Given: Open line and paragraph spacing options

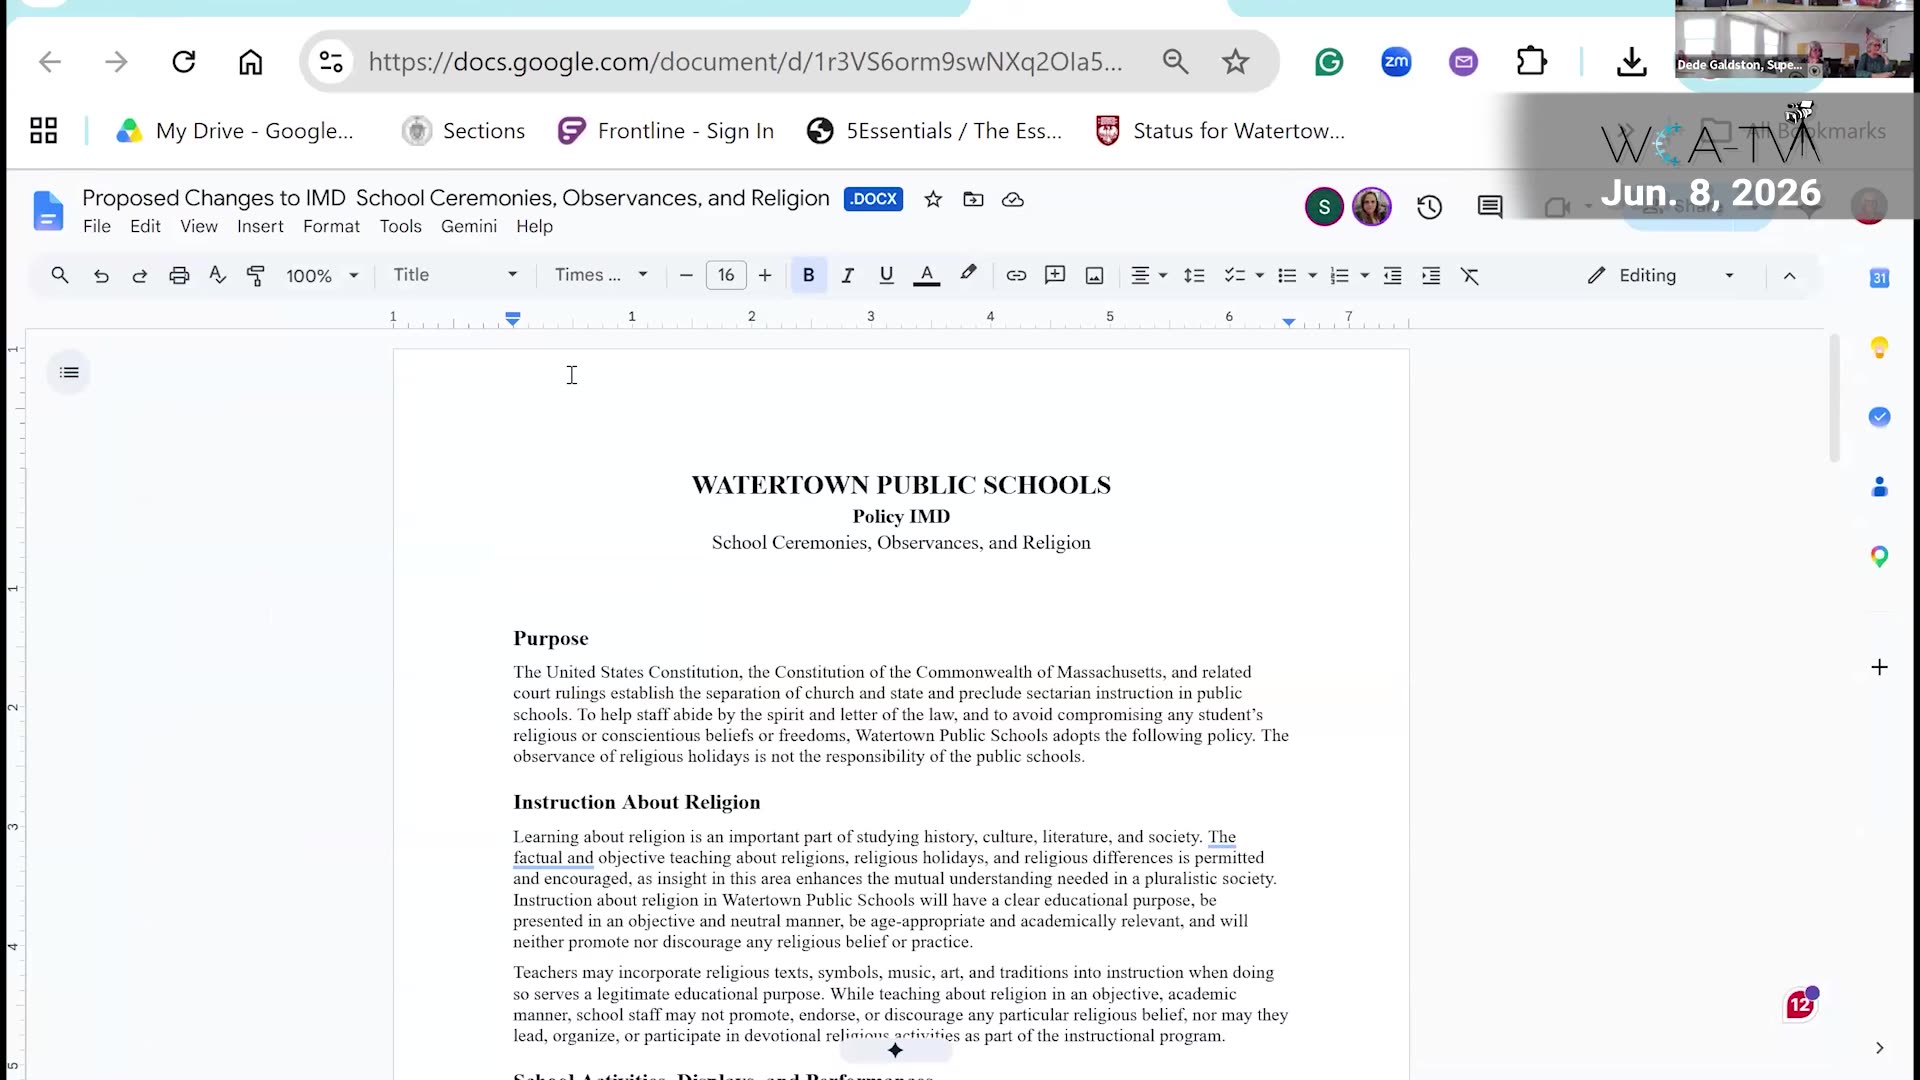Looking at the screenshot, I should click(x=1194, y=275).
